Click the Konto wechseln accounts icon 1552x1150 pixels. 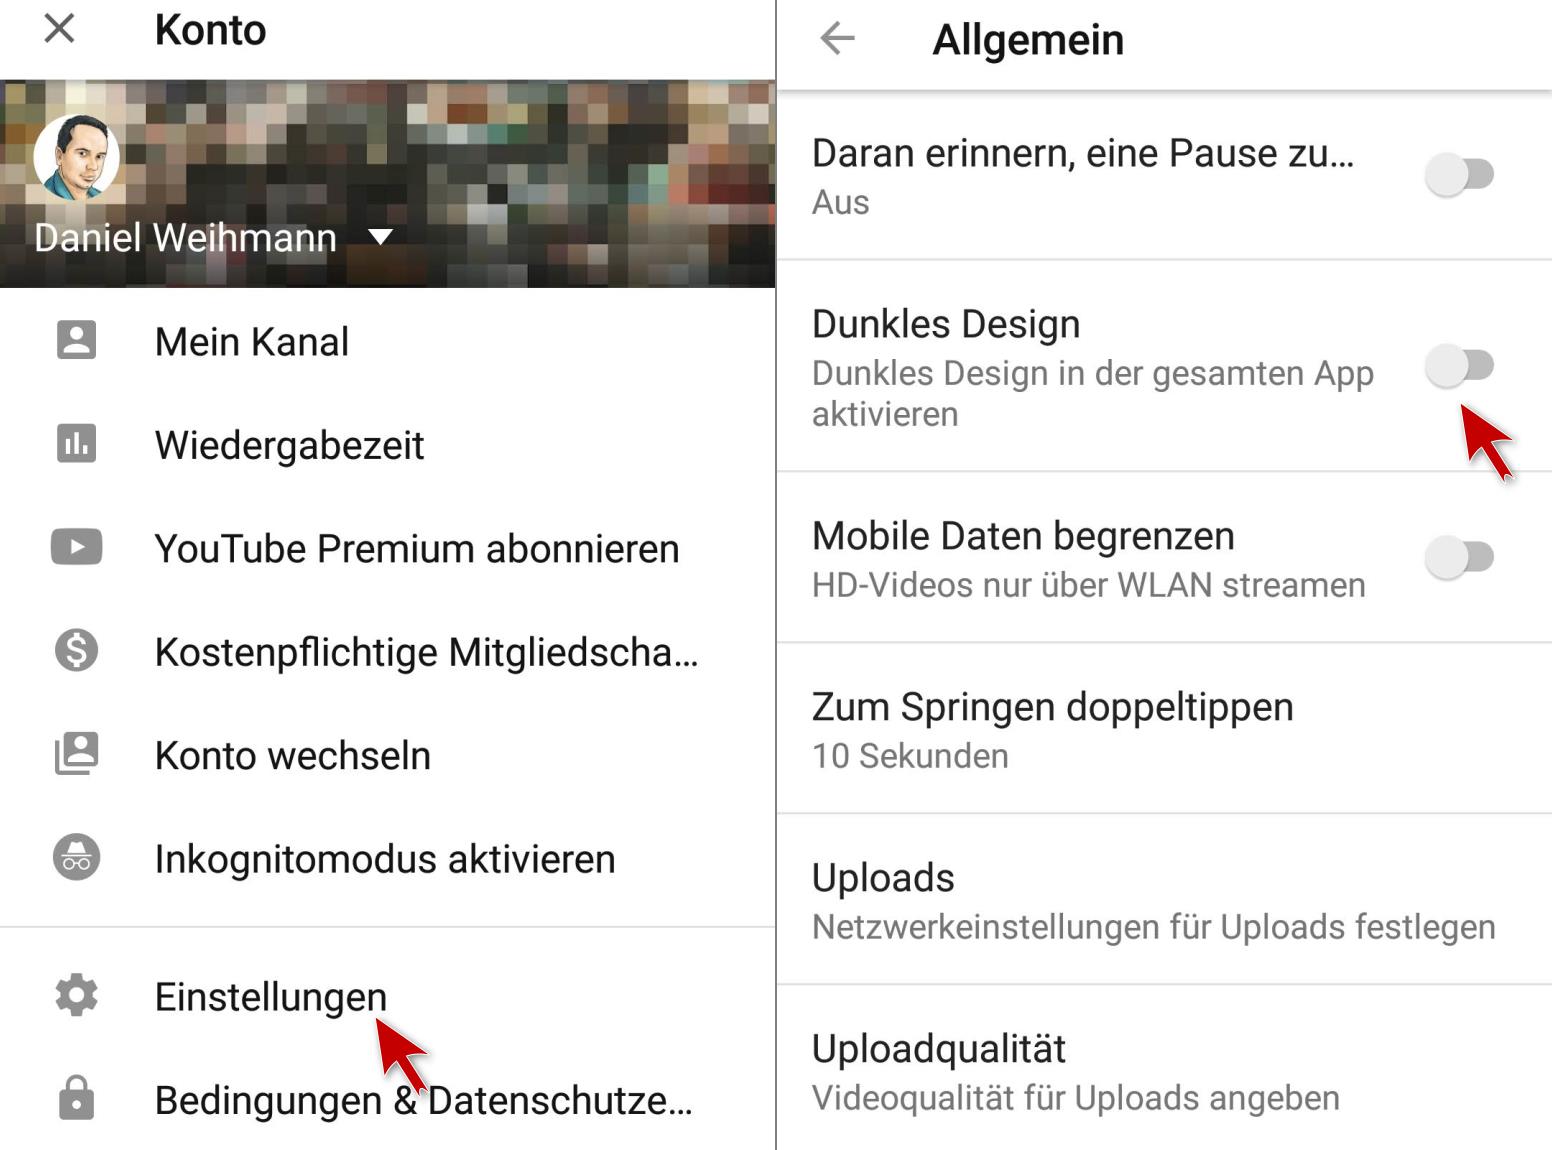pyautogui.click(x=77, y=754)
